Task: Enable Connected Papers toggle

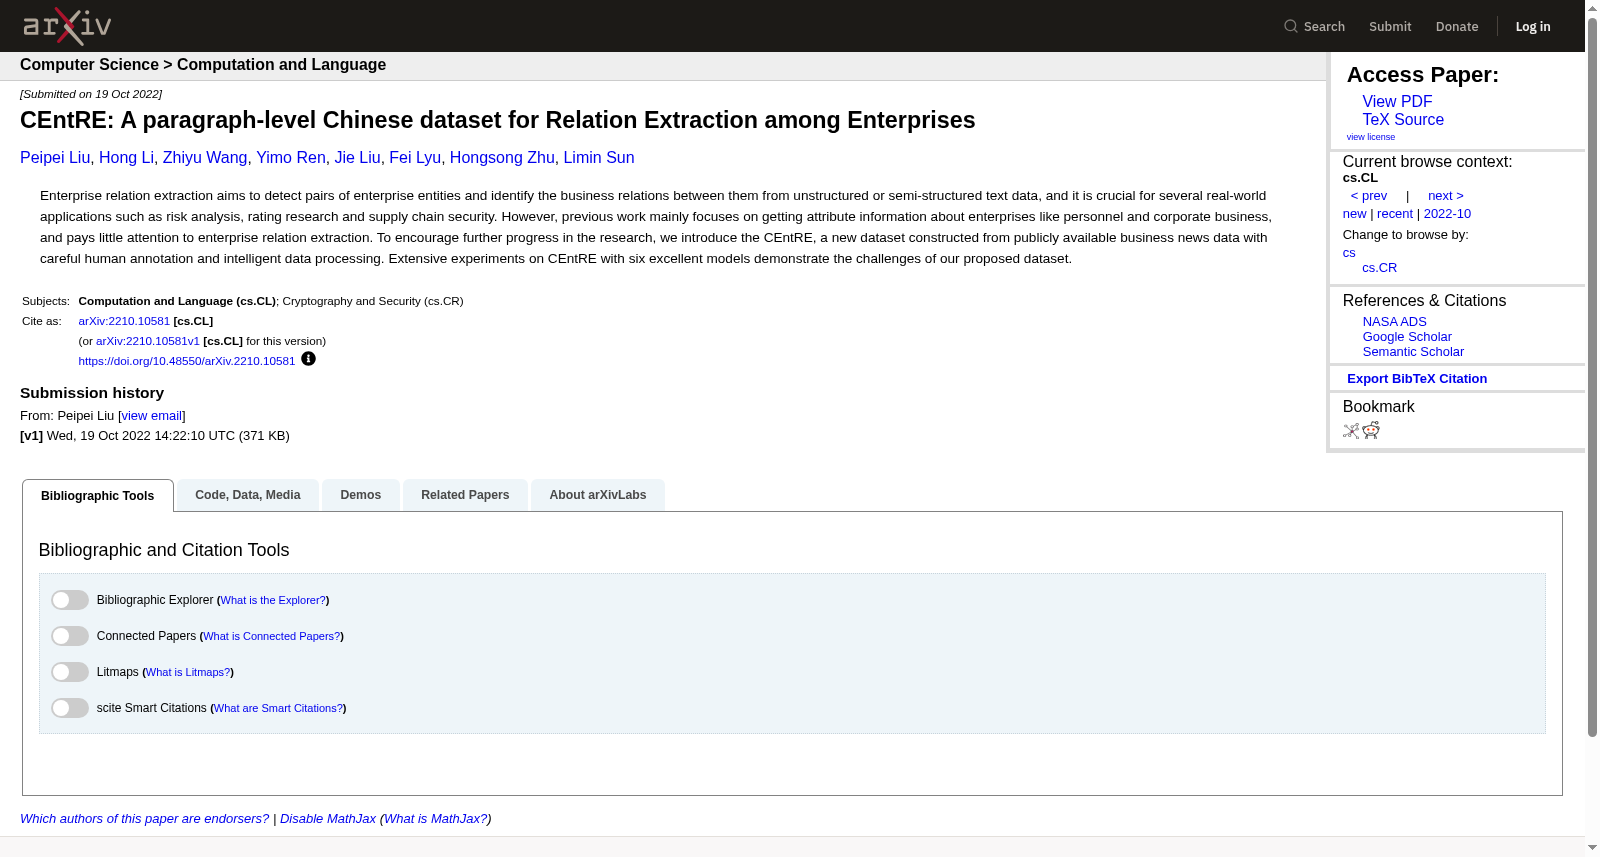Action: [x=70, y=636]
